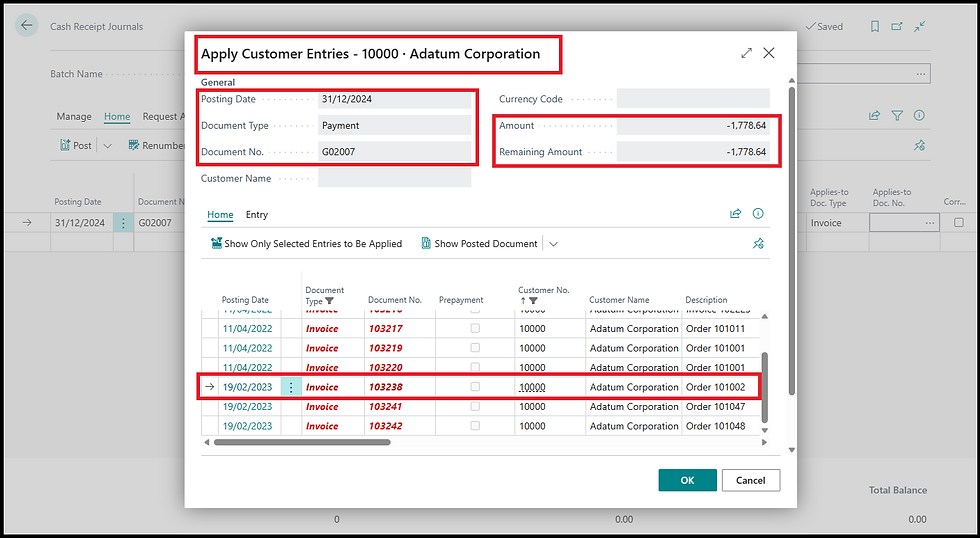Close the Apply Customer Entries dialog

click(769, 53)
